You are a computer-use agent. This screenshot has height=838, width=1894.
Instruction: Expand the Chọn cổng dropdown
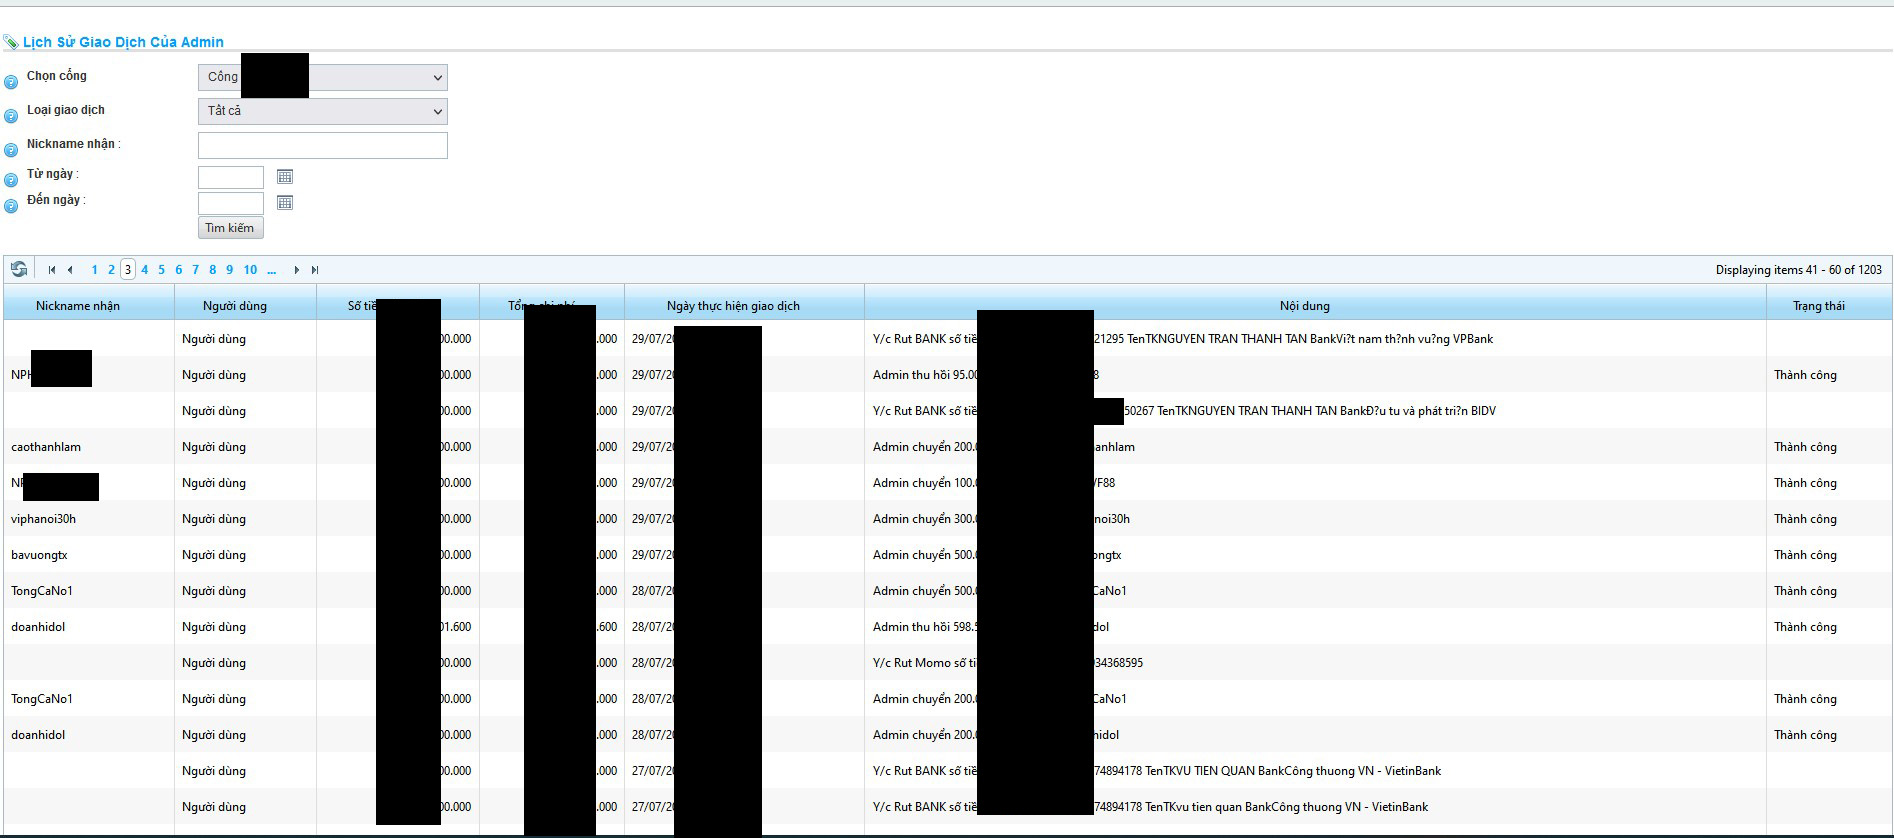(x=323, y=78)
